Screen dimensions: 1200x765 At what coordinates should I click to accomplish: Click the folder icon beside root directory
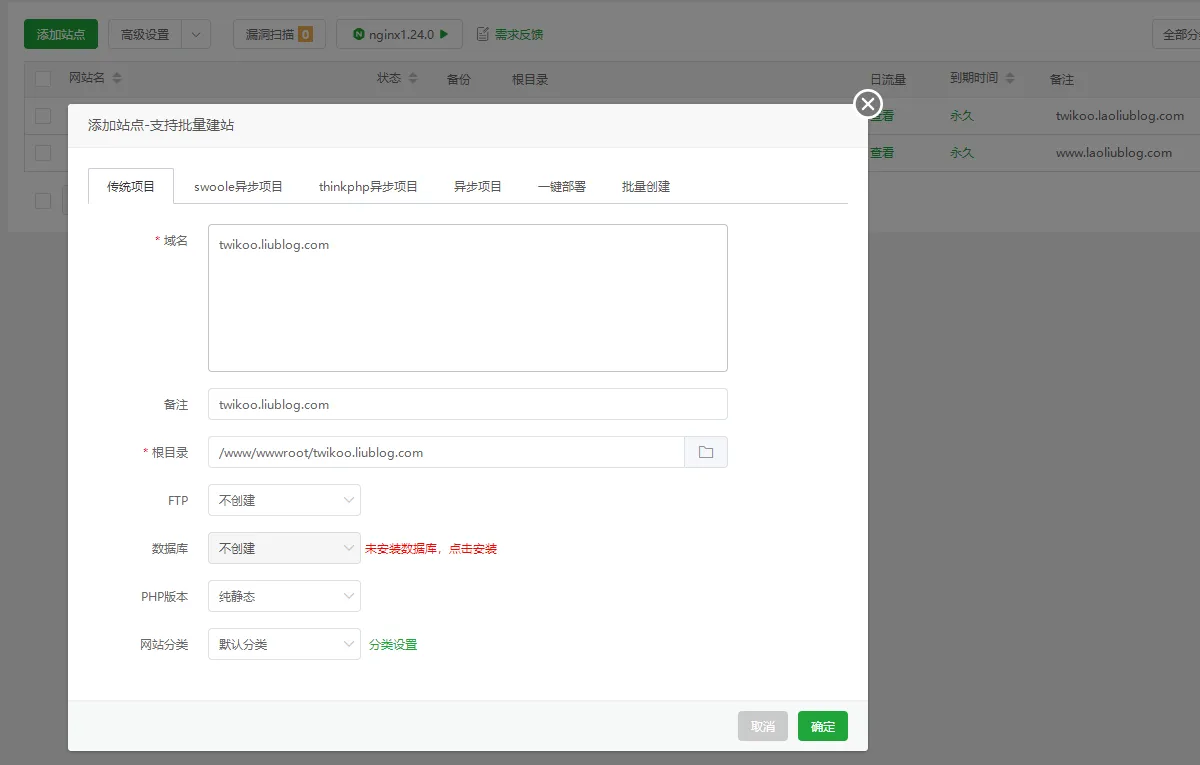(706, 452)
